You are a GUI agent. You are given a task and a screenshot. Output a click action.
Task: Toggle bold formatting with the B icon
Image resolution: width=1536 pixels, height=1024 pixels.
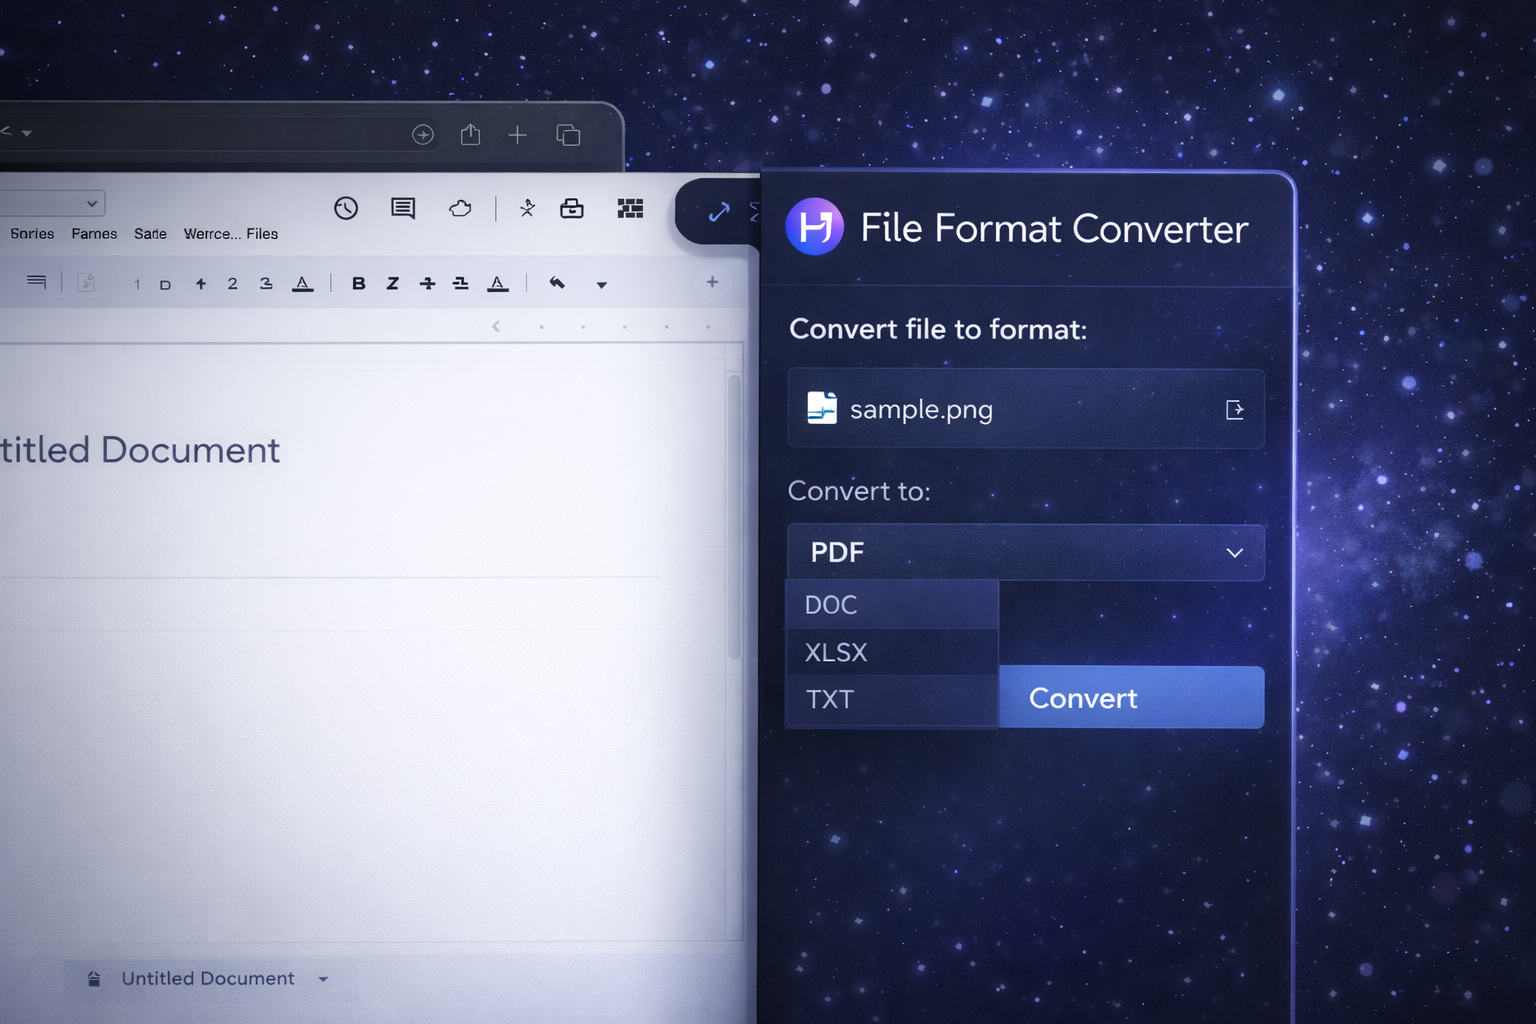358,283
